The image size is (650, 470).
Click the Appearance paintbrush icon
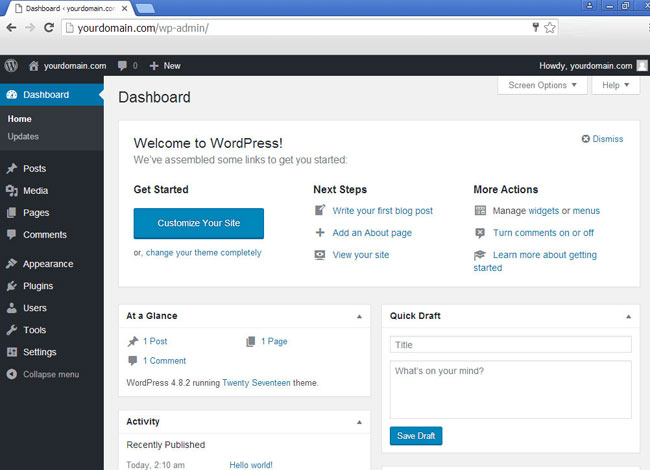click(x=12, y=264)
